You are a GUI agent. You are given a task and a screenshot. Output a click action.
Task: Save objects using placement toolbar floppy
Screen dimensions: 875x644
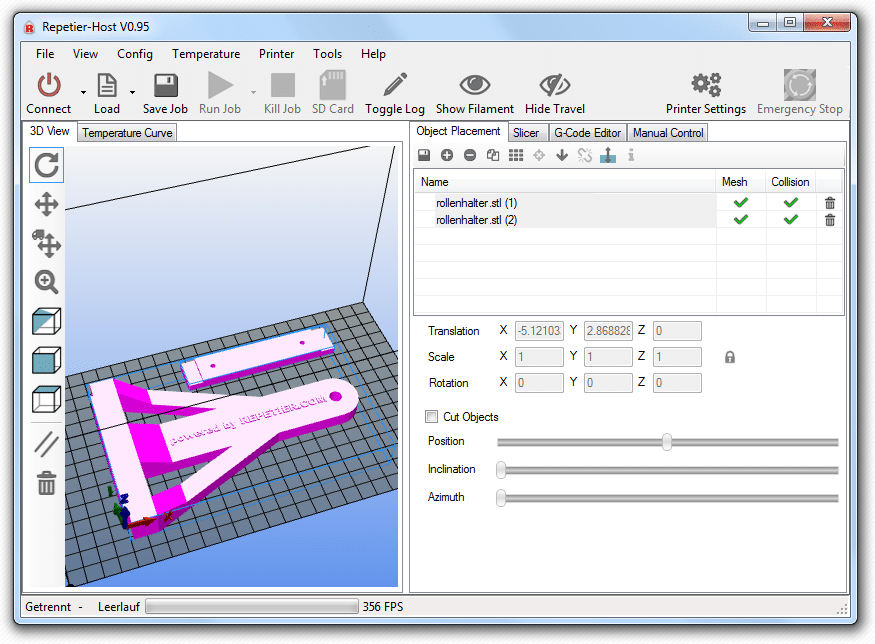[x=424, y=155]
